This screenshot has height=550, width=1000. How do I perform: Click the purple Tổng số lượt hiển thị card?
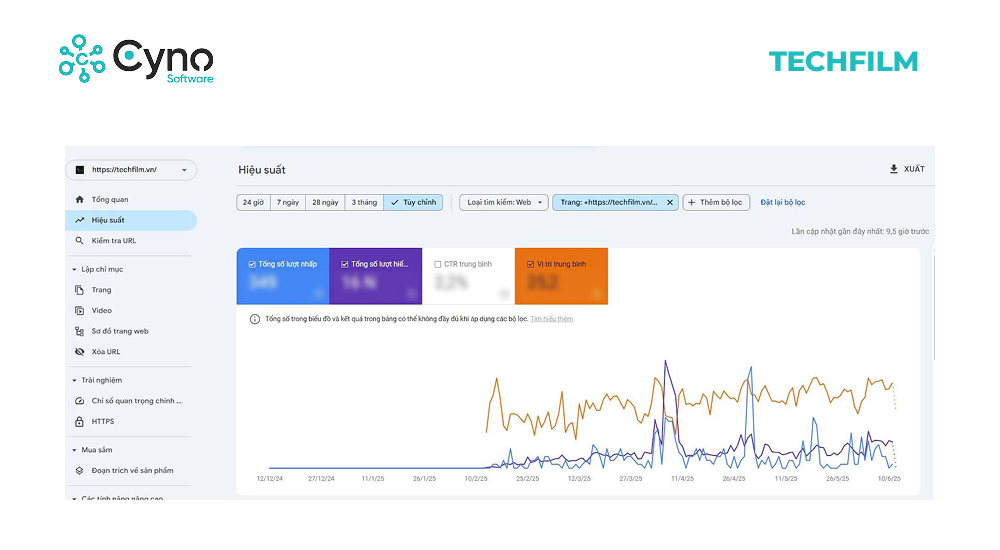(x=376, y=276)
